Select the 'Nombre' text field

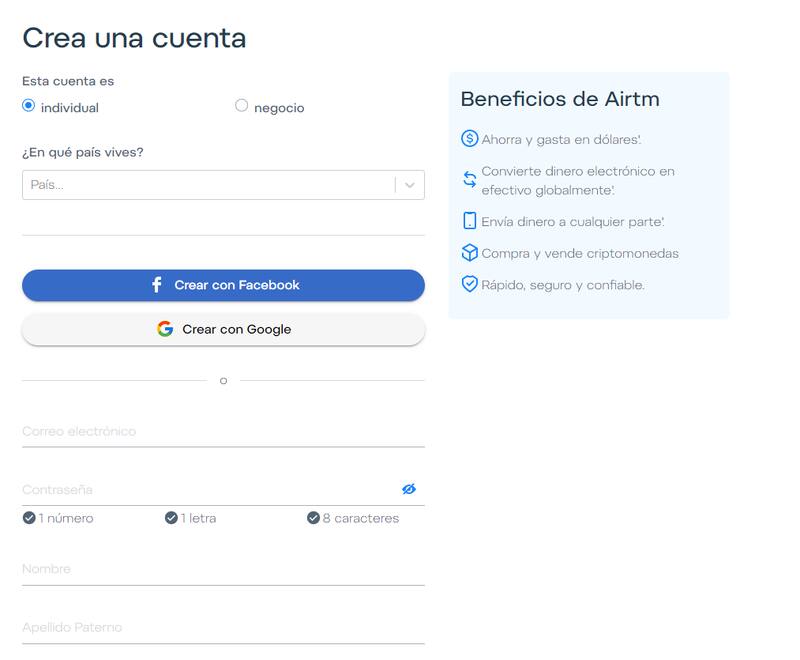[223, 569]
